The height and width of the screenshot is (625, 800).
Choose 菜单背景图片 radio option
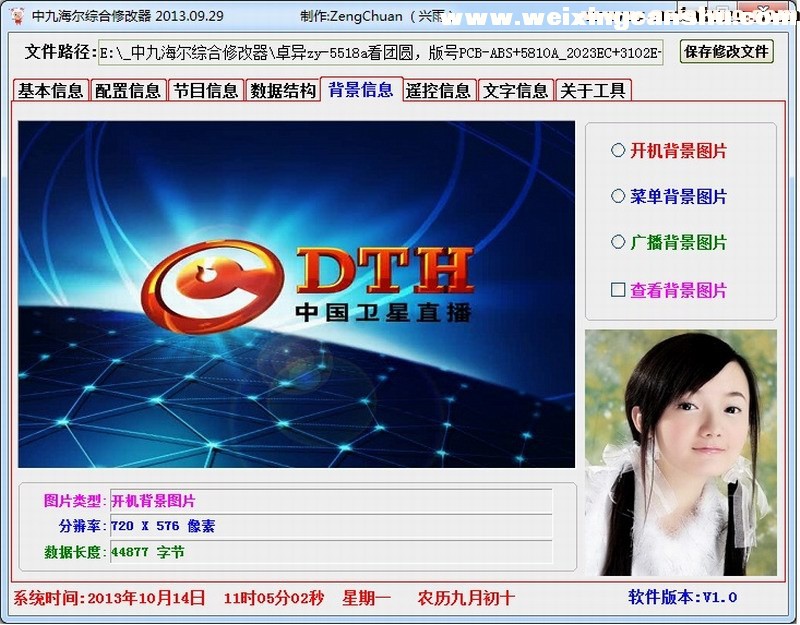click(668, 196)
